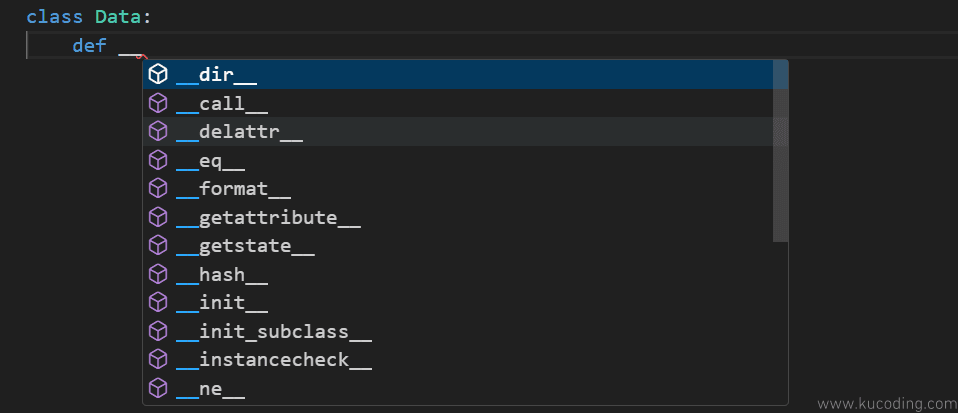Pick the __init_subclass__ completion entry
This screenshot has height=413, width=958.
pyautogui.click(x=465, y=331)
